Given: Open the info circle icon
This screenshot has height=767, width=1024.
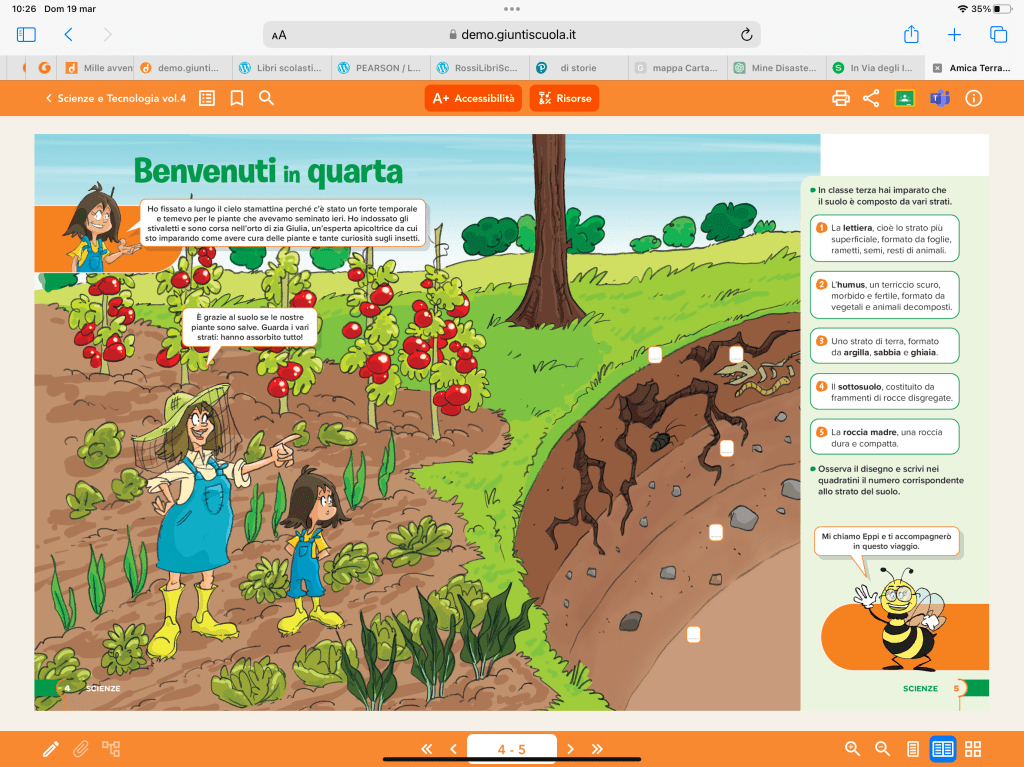Looking at the screenshot, I should pos(973,98).
